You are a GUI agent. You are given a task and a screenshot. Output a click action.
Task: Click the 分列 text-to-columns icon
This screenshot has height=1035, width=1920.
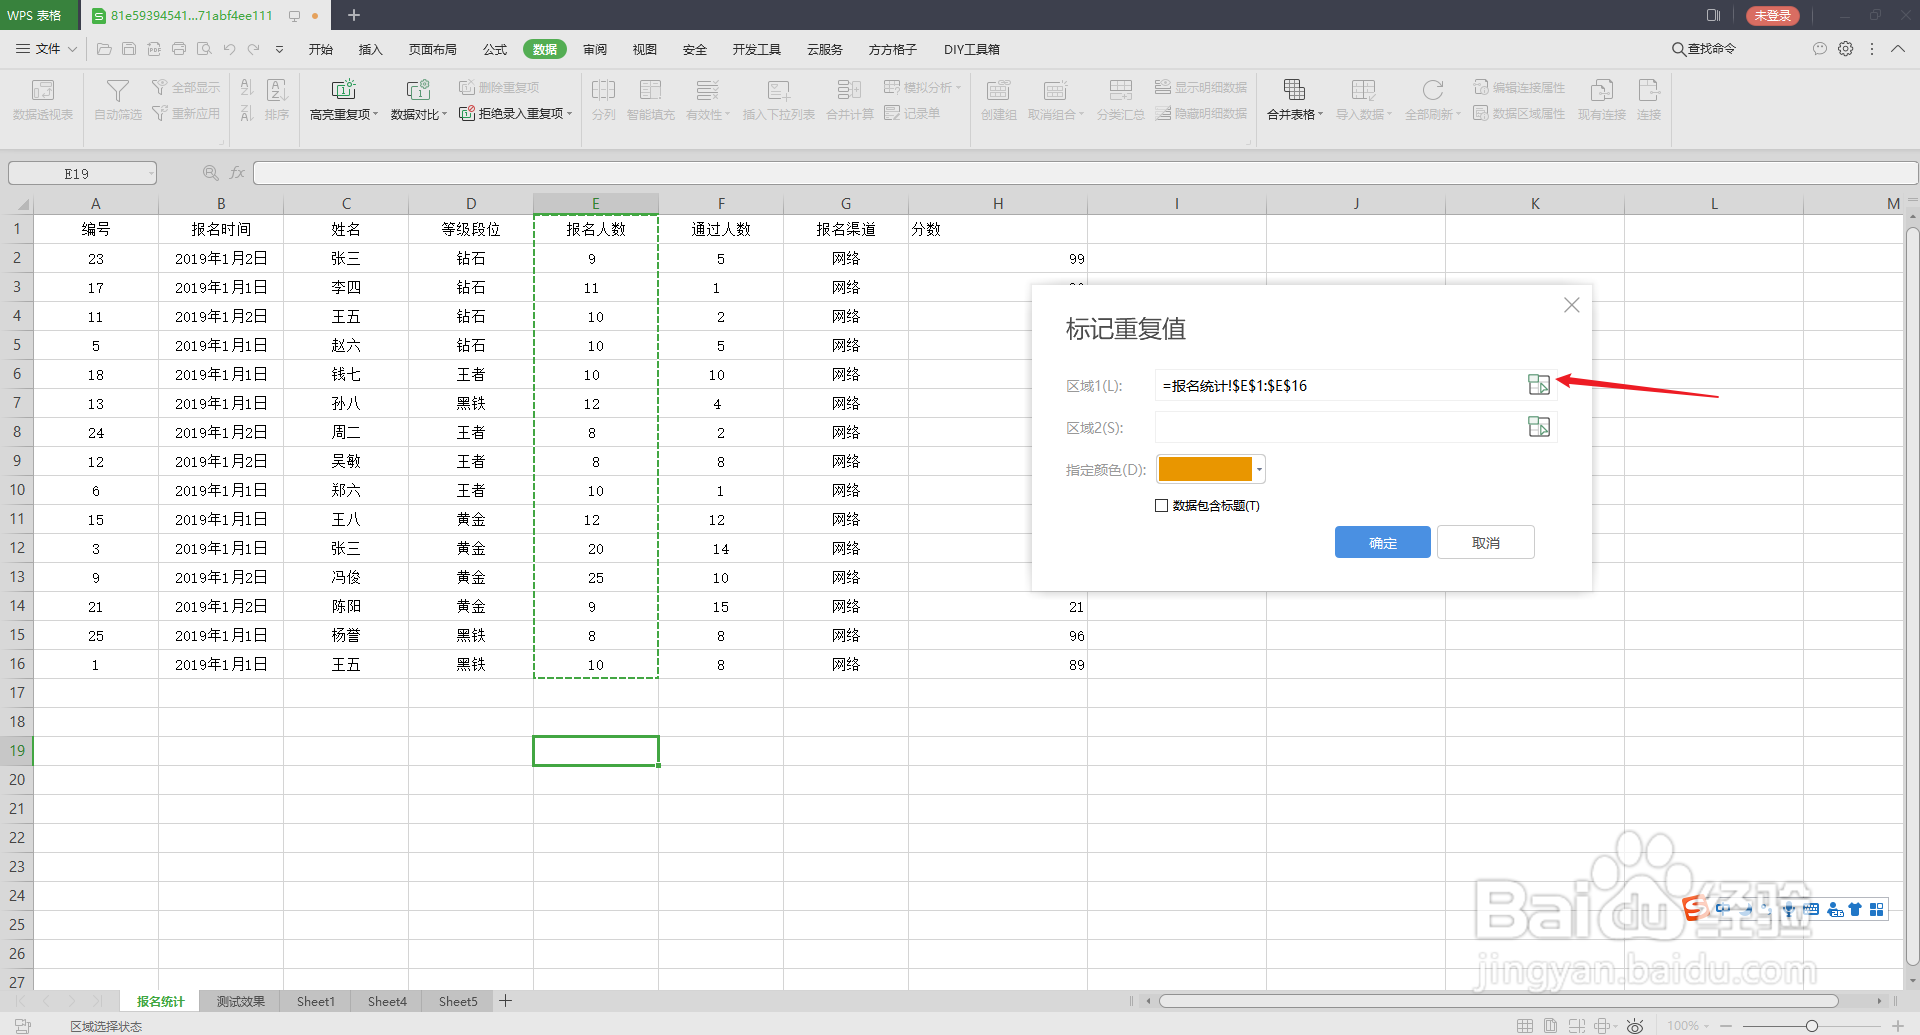(x=603, y=91)
